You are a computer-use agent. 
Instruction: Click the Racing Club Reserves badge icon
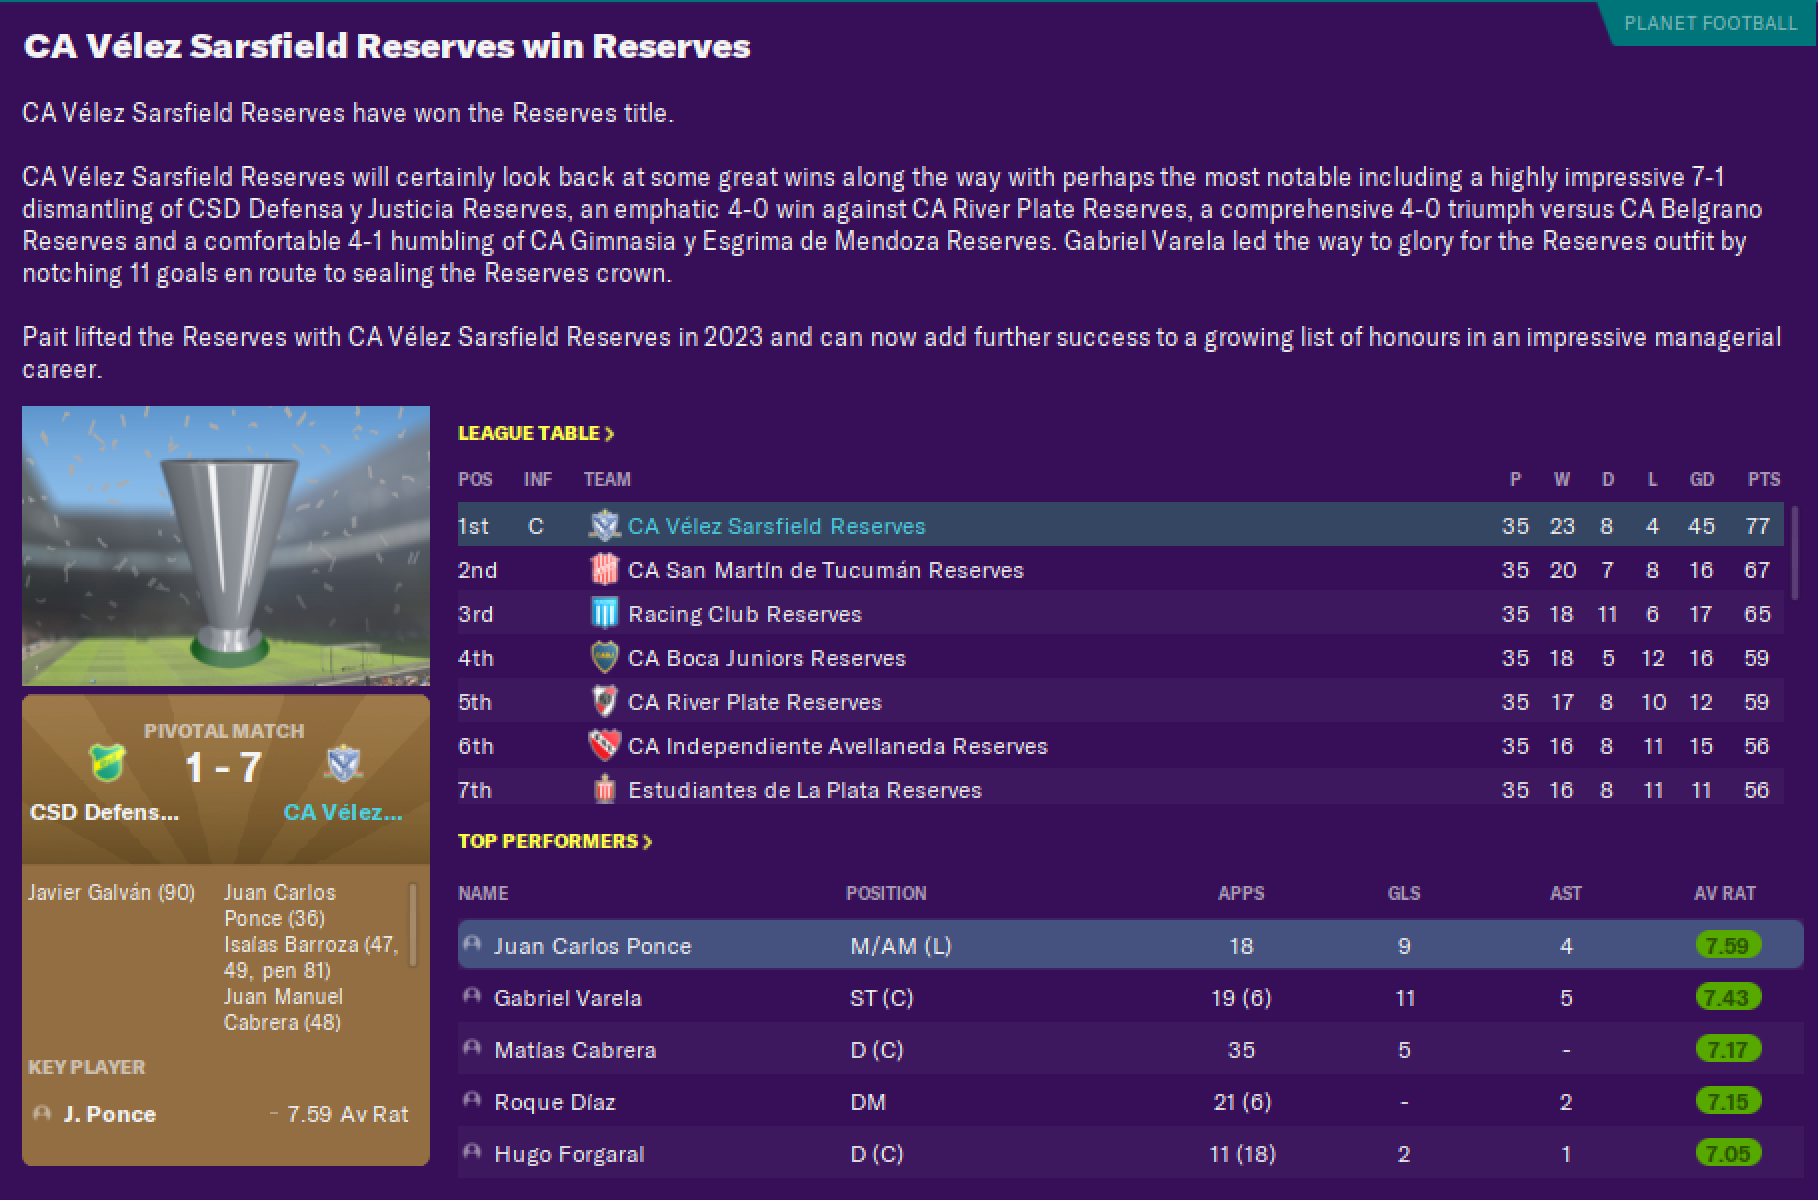pyautogui.click(x=604, y=614)
